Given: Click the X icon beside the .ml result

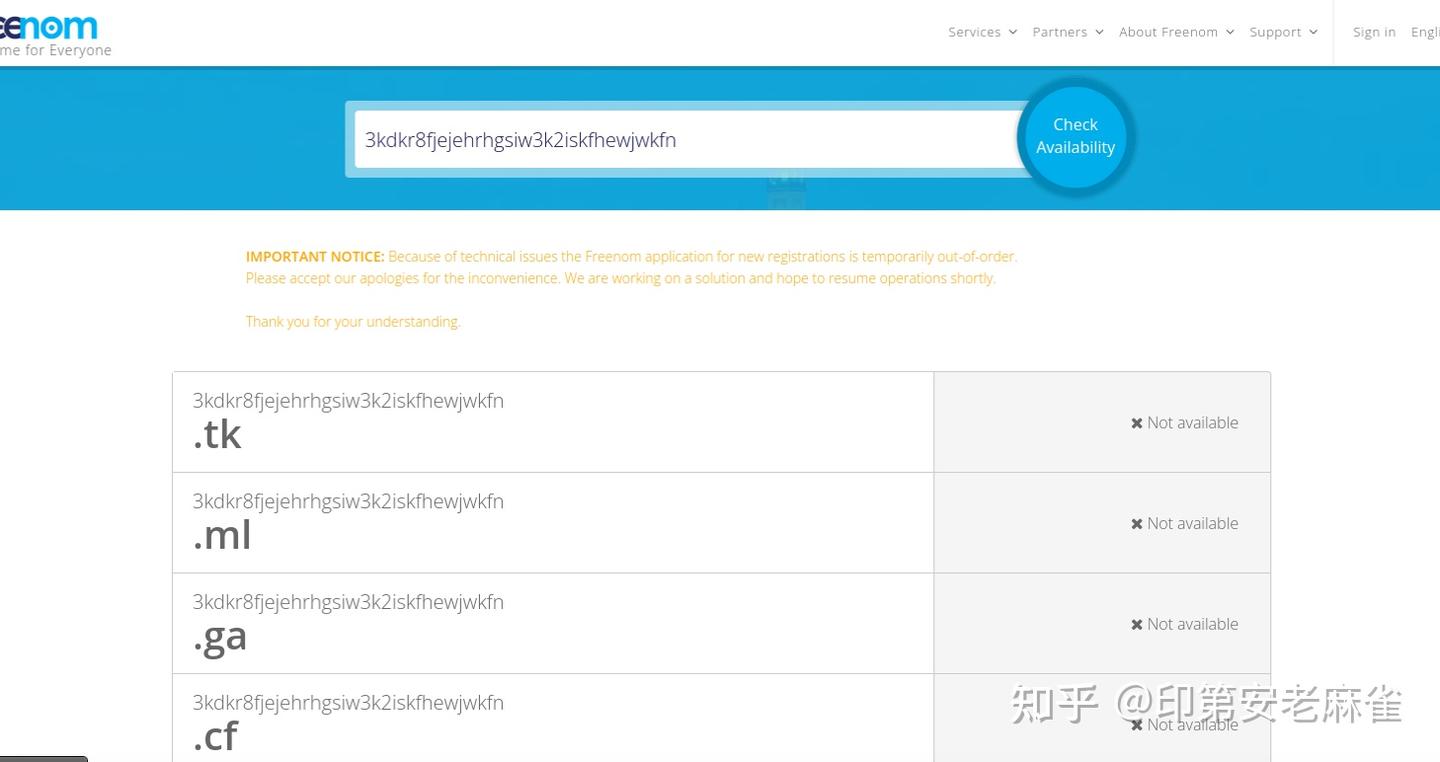Looking at the screenshot, I should click(x=1136, y=523).
